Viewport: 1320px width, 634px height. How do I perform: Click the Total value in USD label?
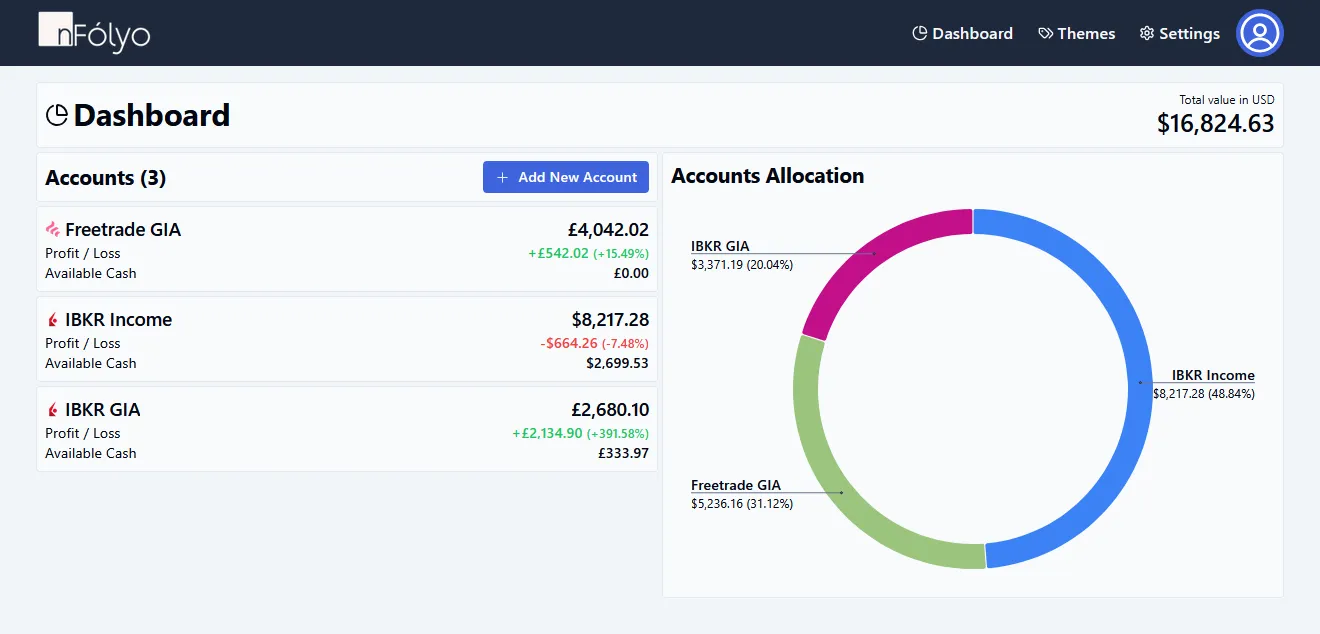click(1227, 100)
